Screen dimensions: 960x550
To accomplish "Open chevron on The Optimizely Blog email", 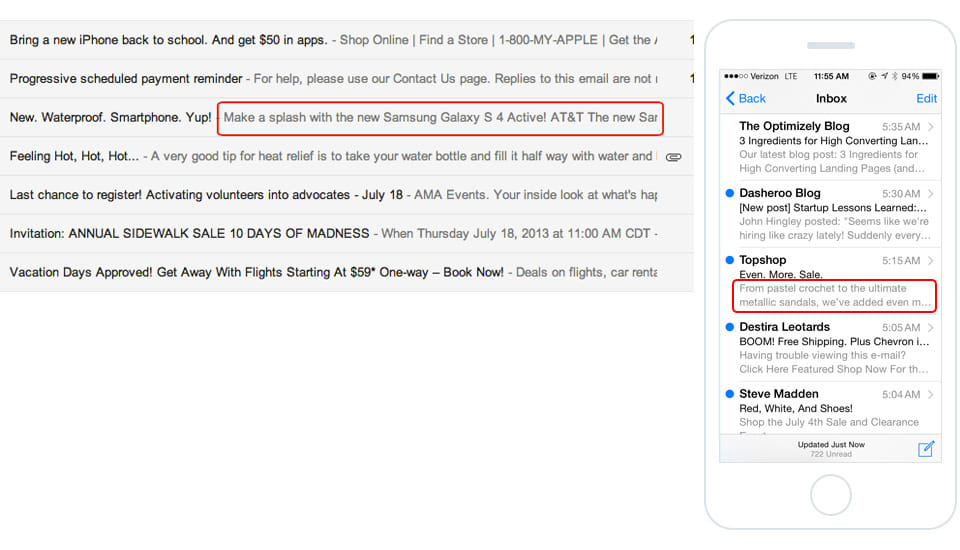I will 931,127.
